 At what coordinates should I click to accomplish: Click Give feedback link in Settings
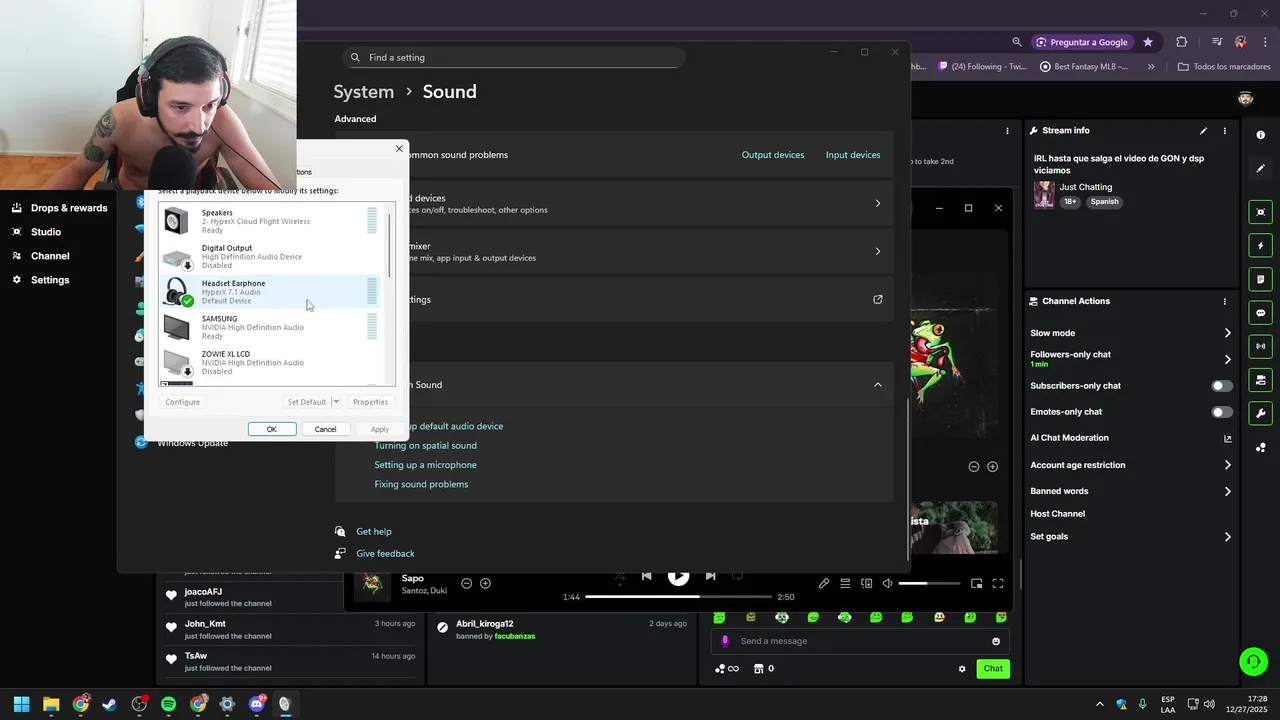point(385,554)
